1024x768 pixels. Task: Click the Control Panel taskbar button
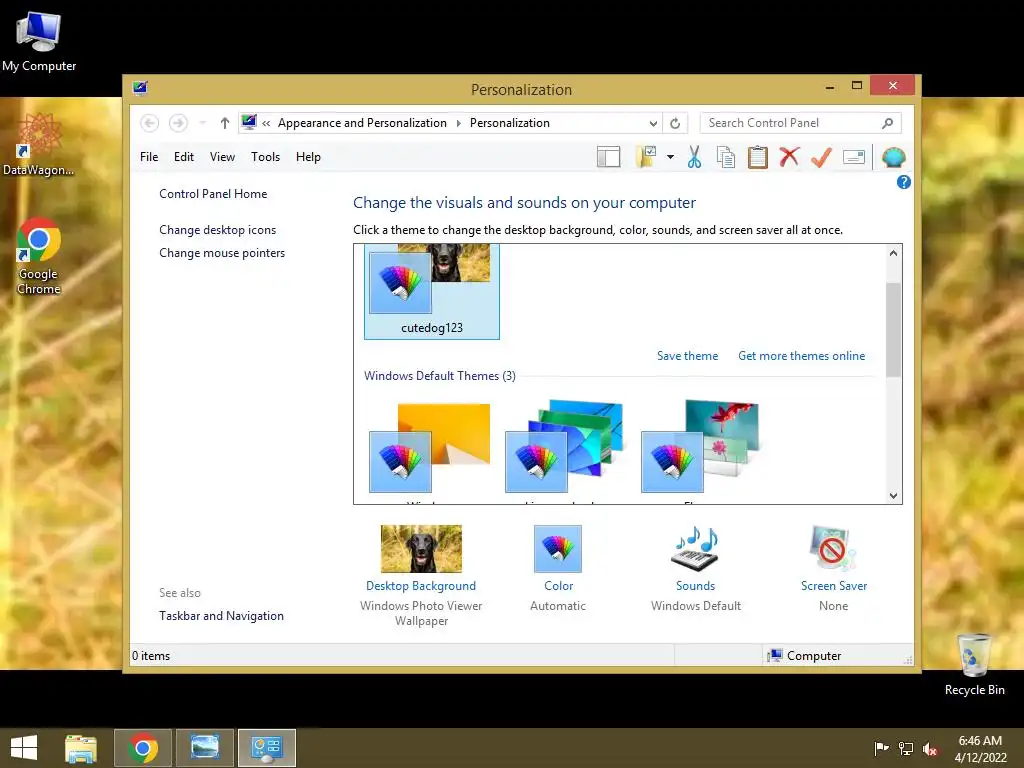point(266,748)
